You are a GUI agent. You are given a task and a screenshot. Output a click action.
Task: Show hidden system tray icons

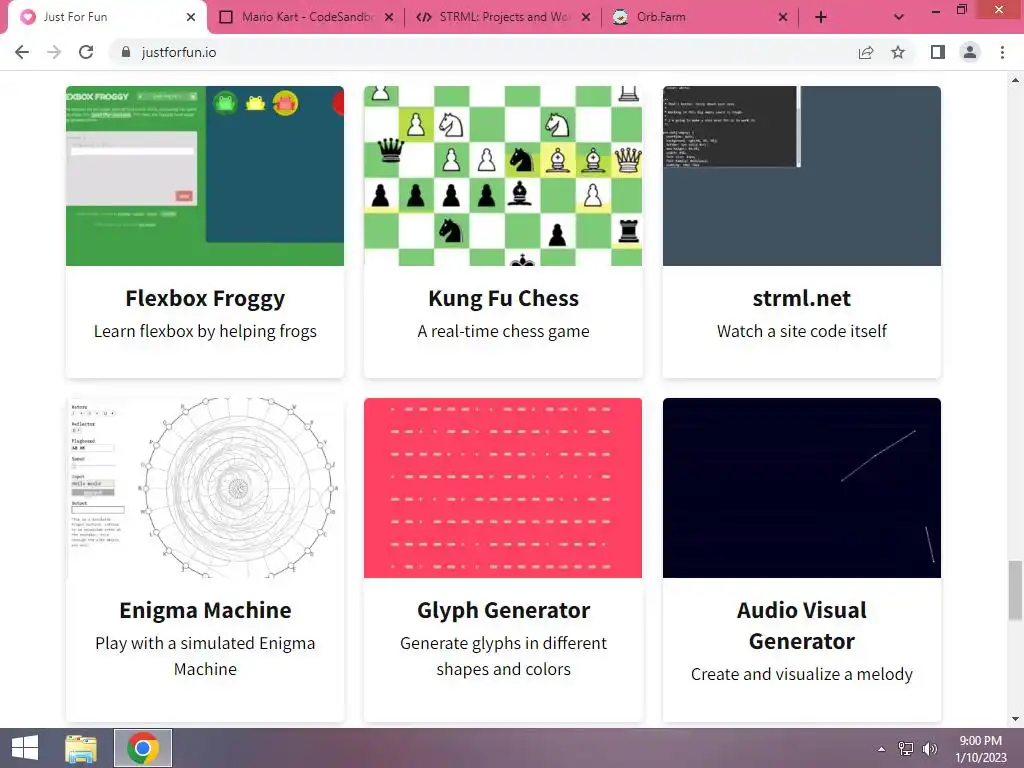coord(882,749)
